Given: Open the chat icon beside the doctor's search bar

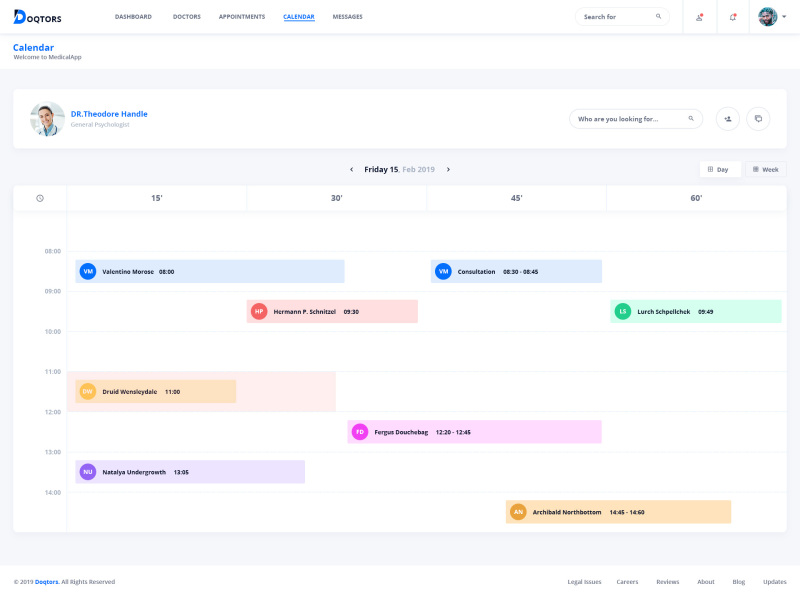Looking at the screenshot, I should [x=758, y=118].
